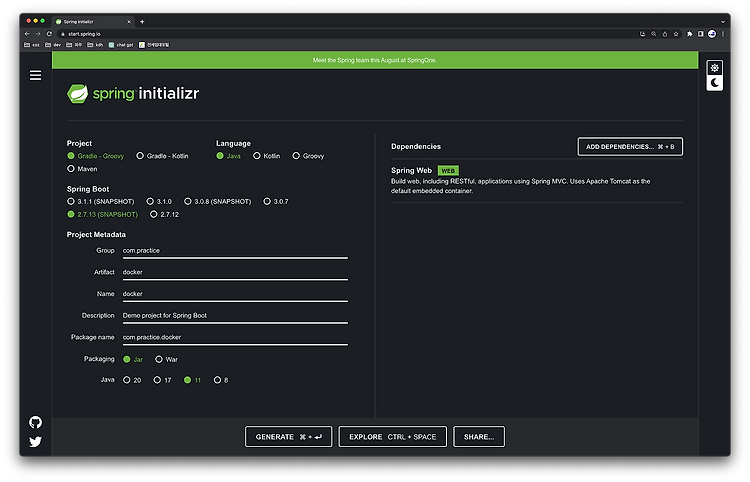Screen dimensions: 750x482
Task: Close the Spring Initializr tab
Action: point(129,22)
